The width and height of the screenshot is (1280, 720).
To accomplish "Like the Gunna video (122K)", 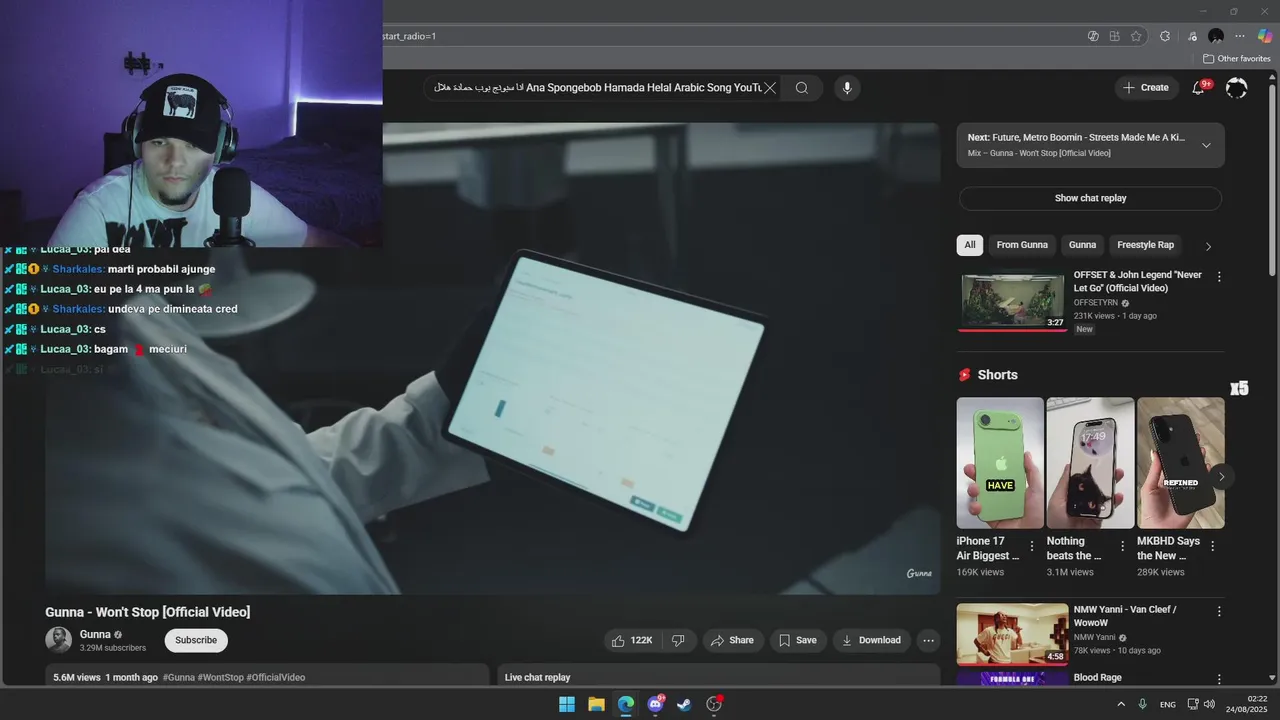I will 632,640.
